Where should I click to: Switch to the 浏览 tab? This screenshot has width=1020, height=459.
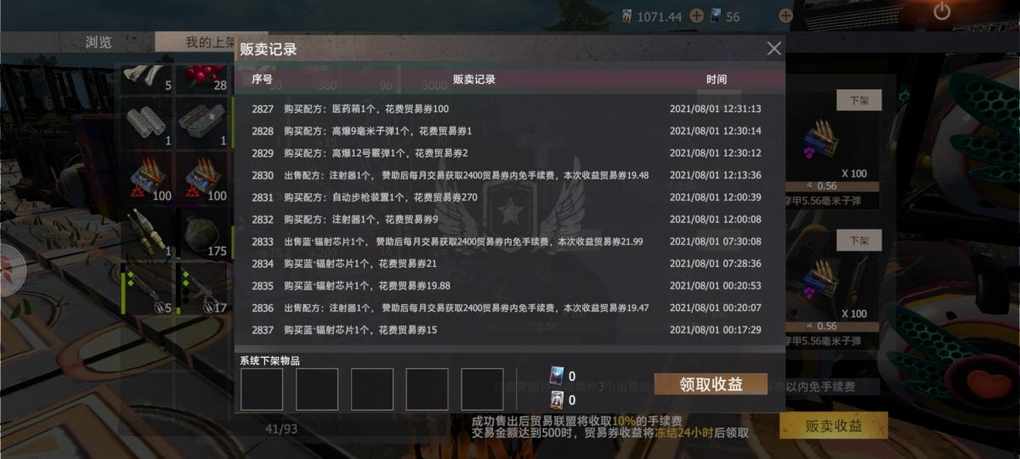click(x=99, y=42)
